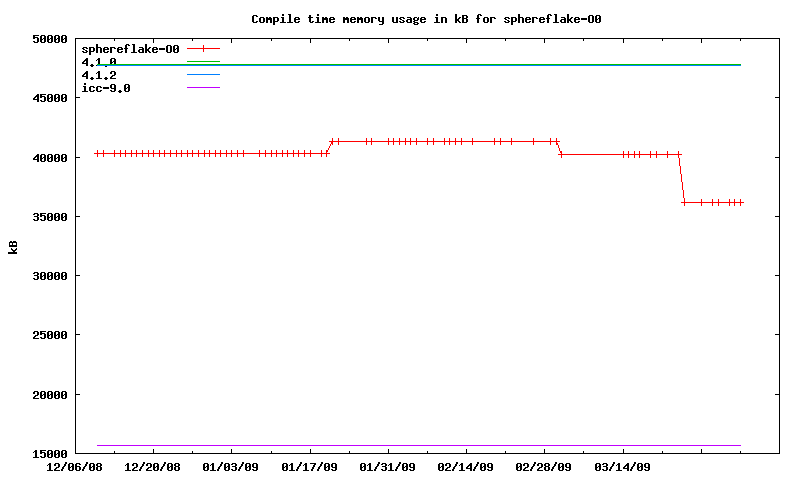The width and height of the screenshot is (800, 480).
Task: Click the 15000 y-axis tick label
Action: click(49, 454)
